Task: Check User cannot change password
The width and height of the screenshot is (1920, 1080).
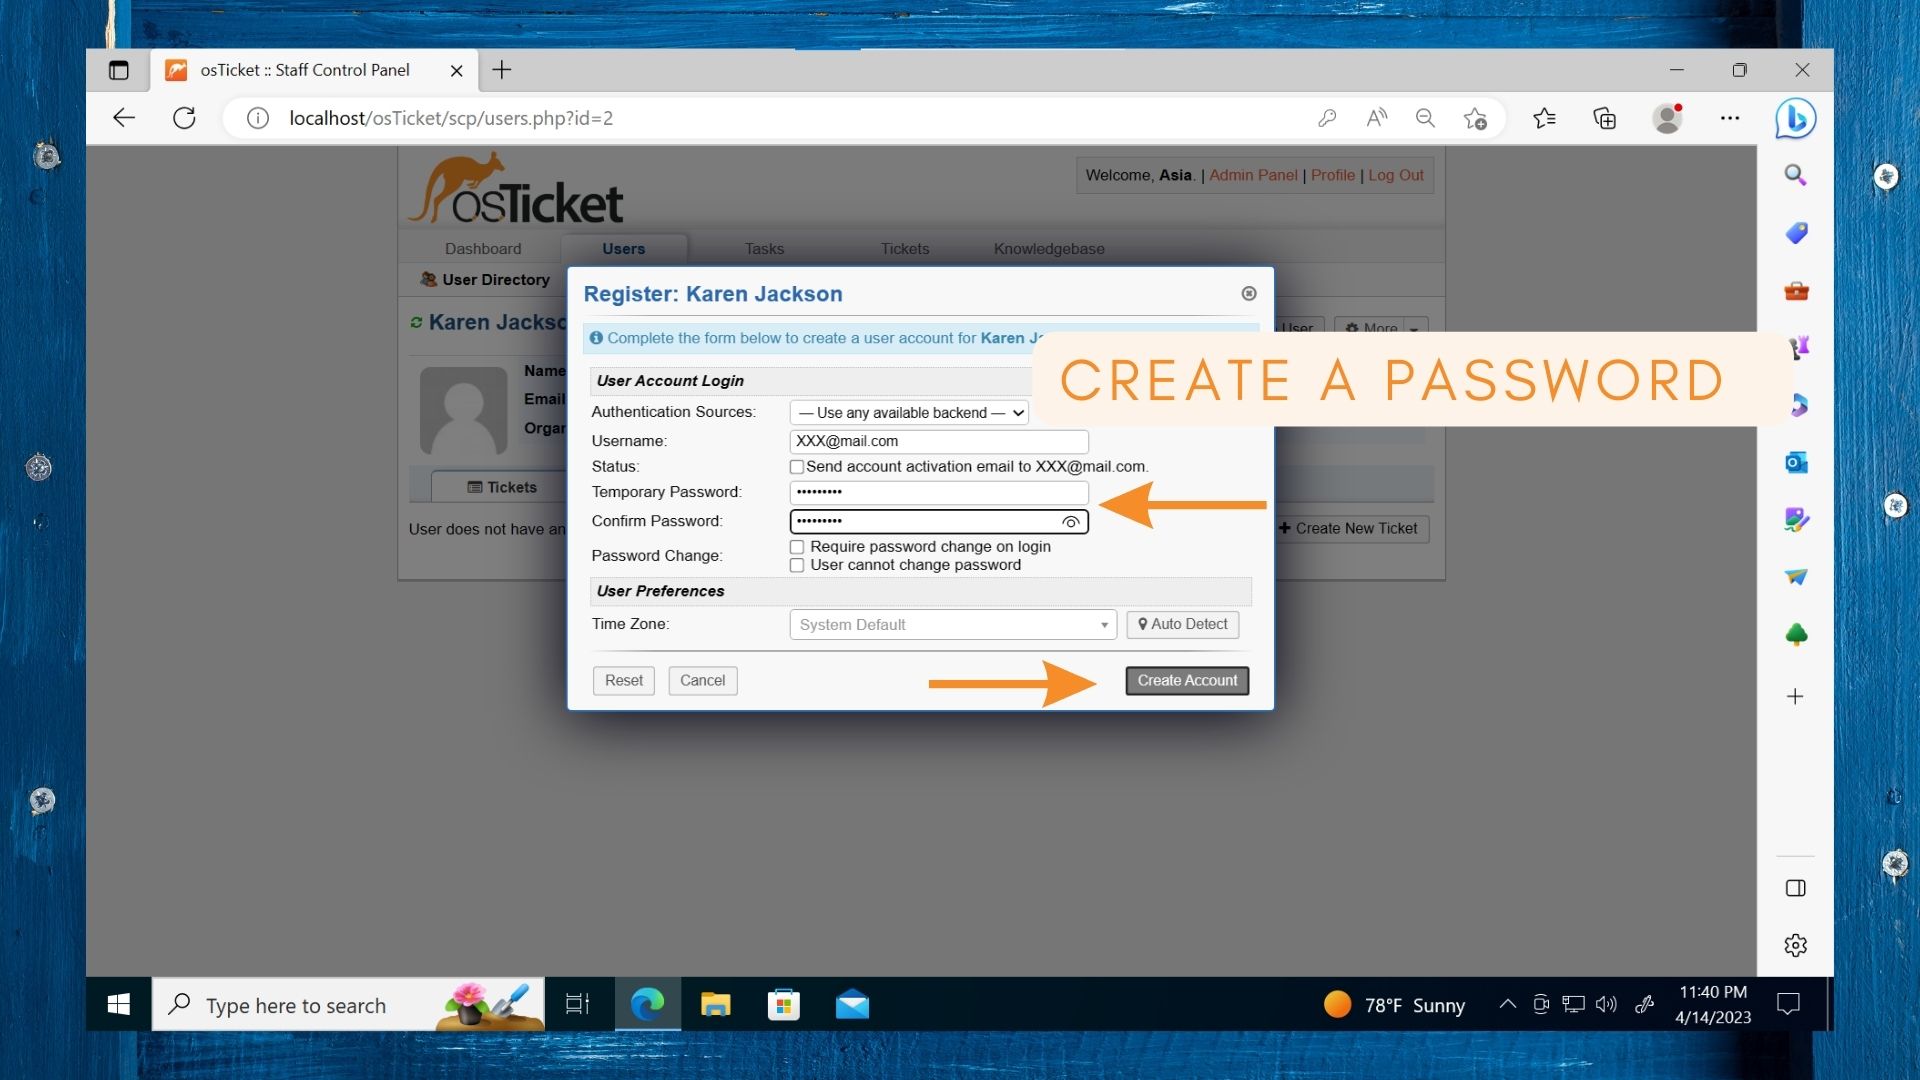Action: [797, 565]
